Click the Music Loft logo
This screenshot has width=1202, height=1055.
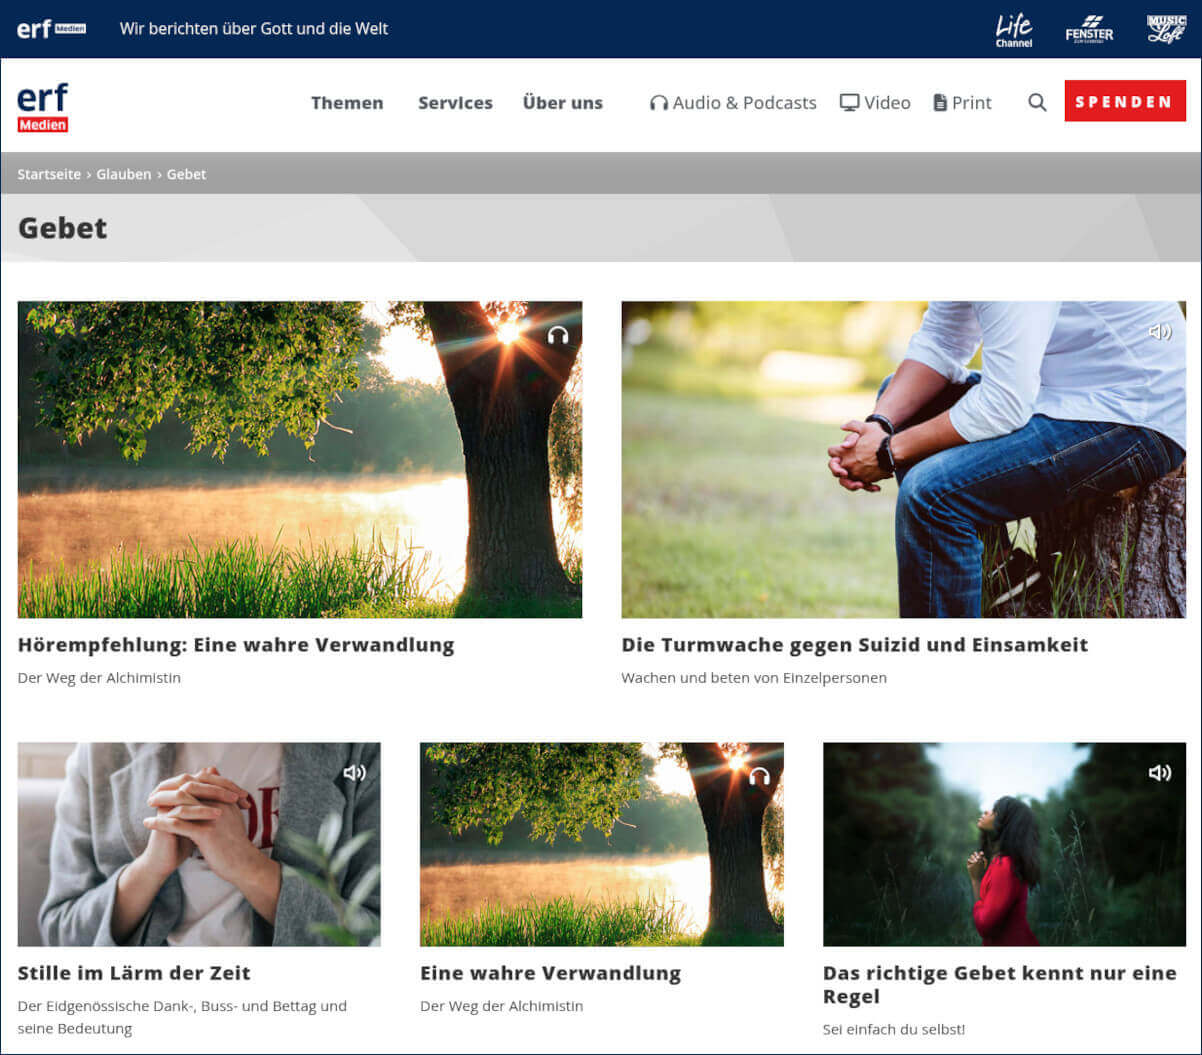[x=1165, y=29]
